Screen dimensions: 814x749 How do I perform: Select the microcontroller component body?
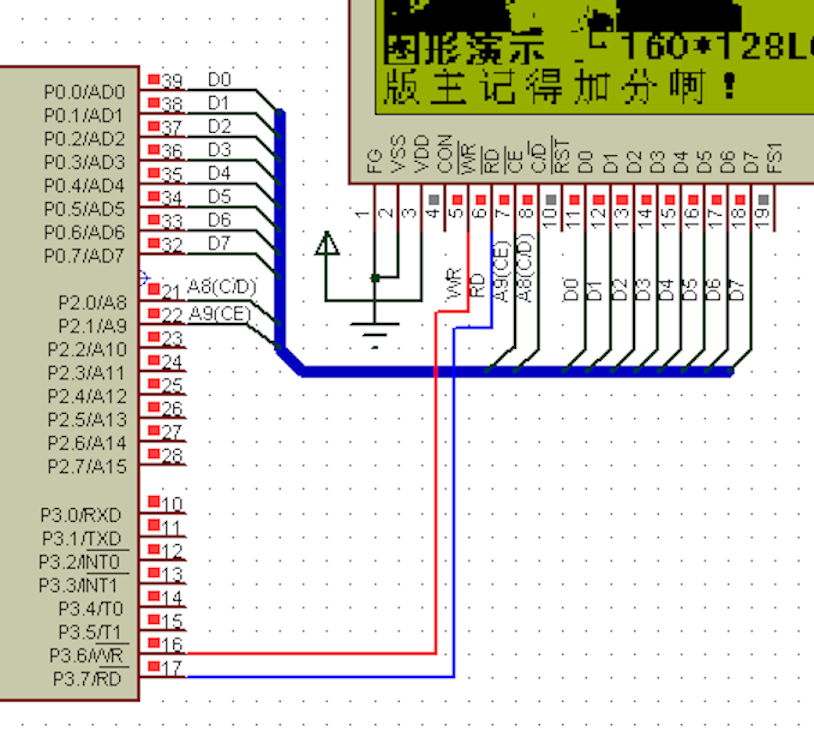click(x=70, y=380)
